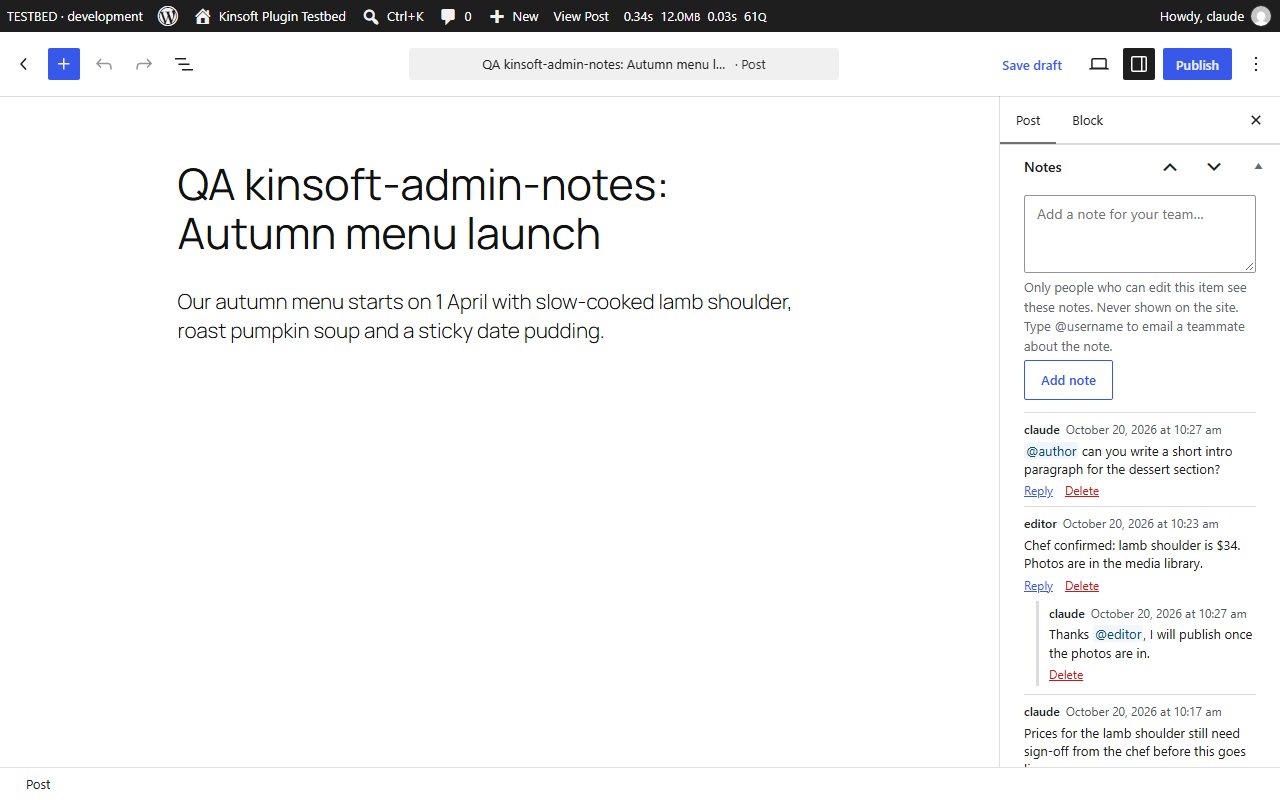
Task: Click the Post breadcrumb in footer
Action: 38,784
